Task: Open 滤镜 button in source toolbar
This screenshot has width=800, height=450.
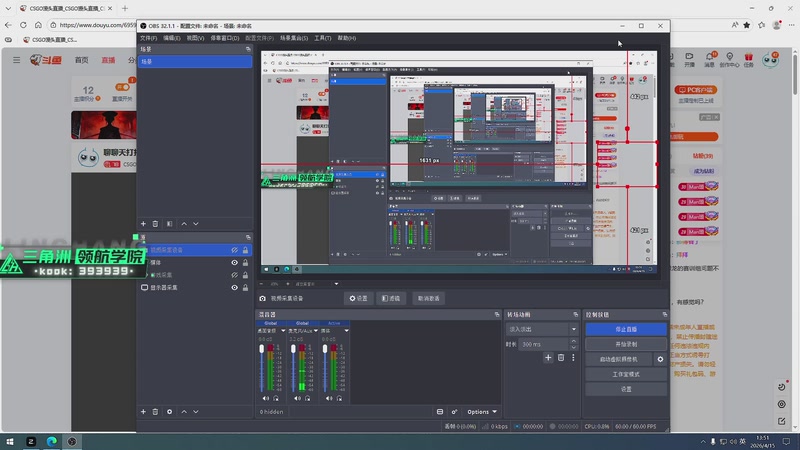Action: 391,298
